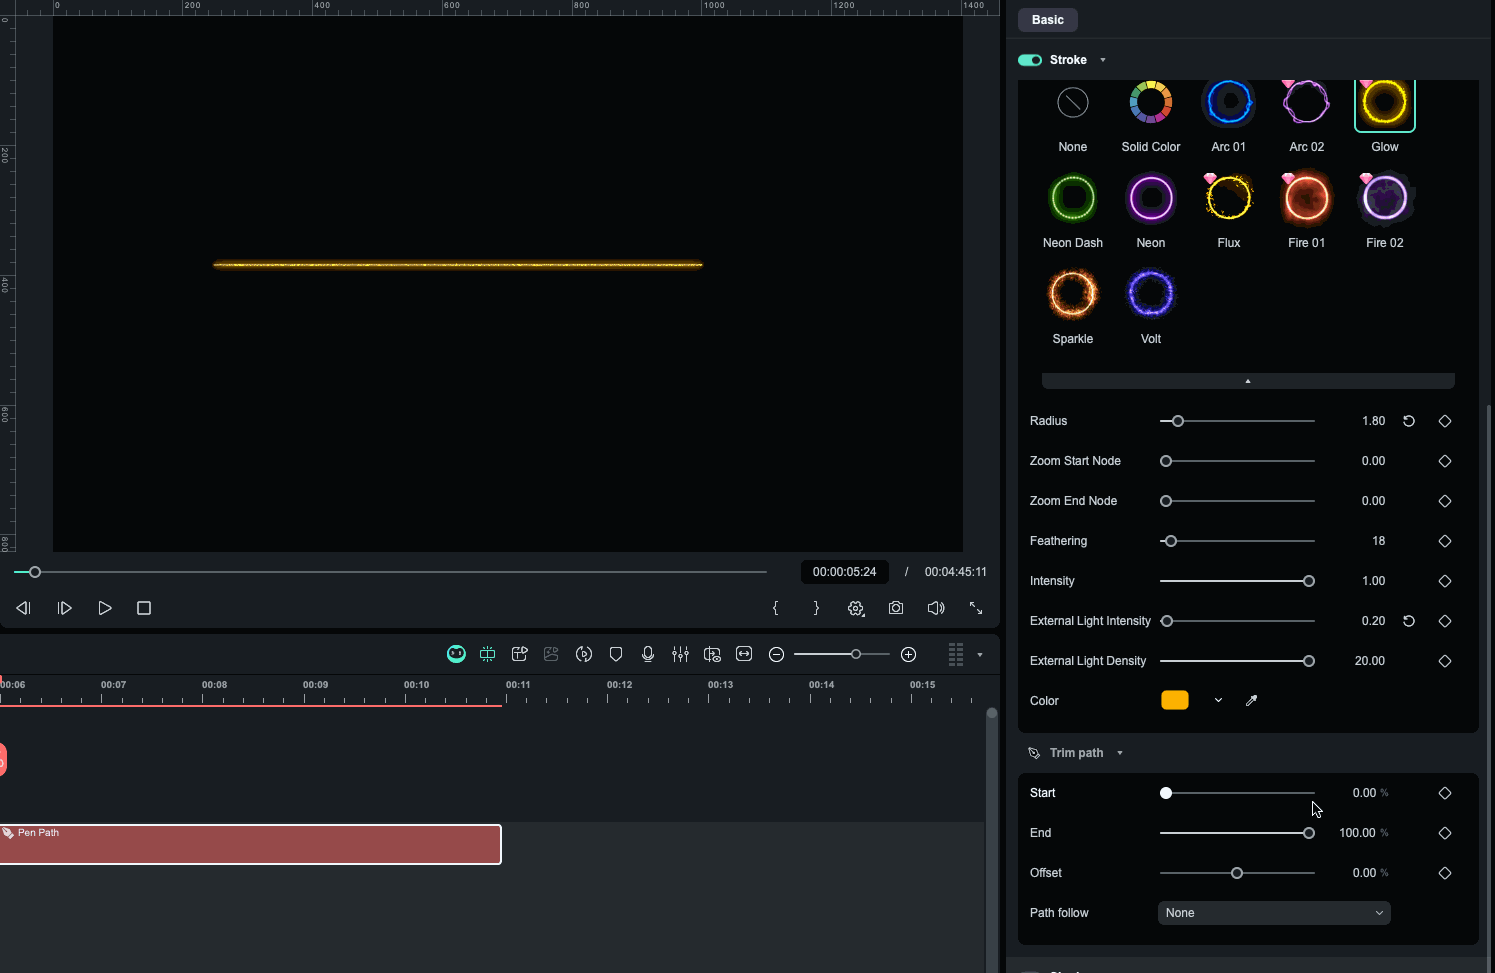Select the Fire 01 stroke preset
The height and width of the screenshot is (973, 1495).
tap(1306, 197)
